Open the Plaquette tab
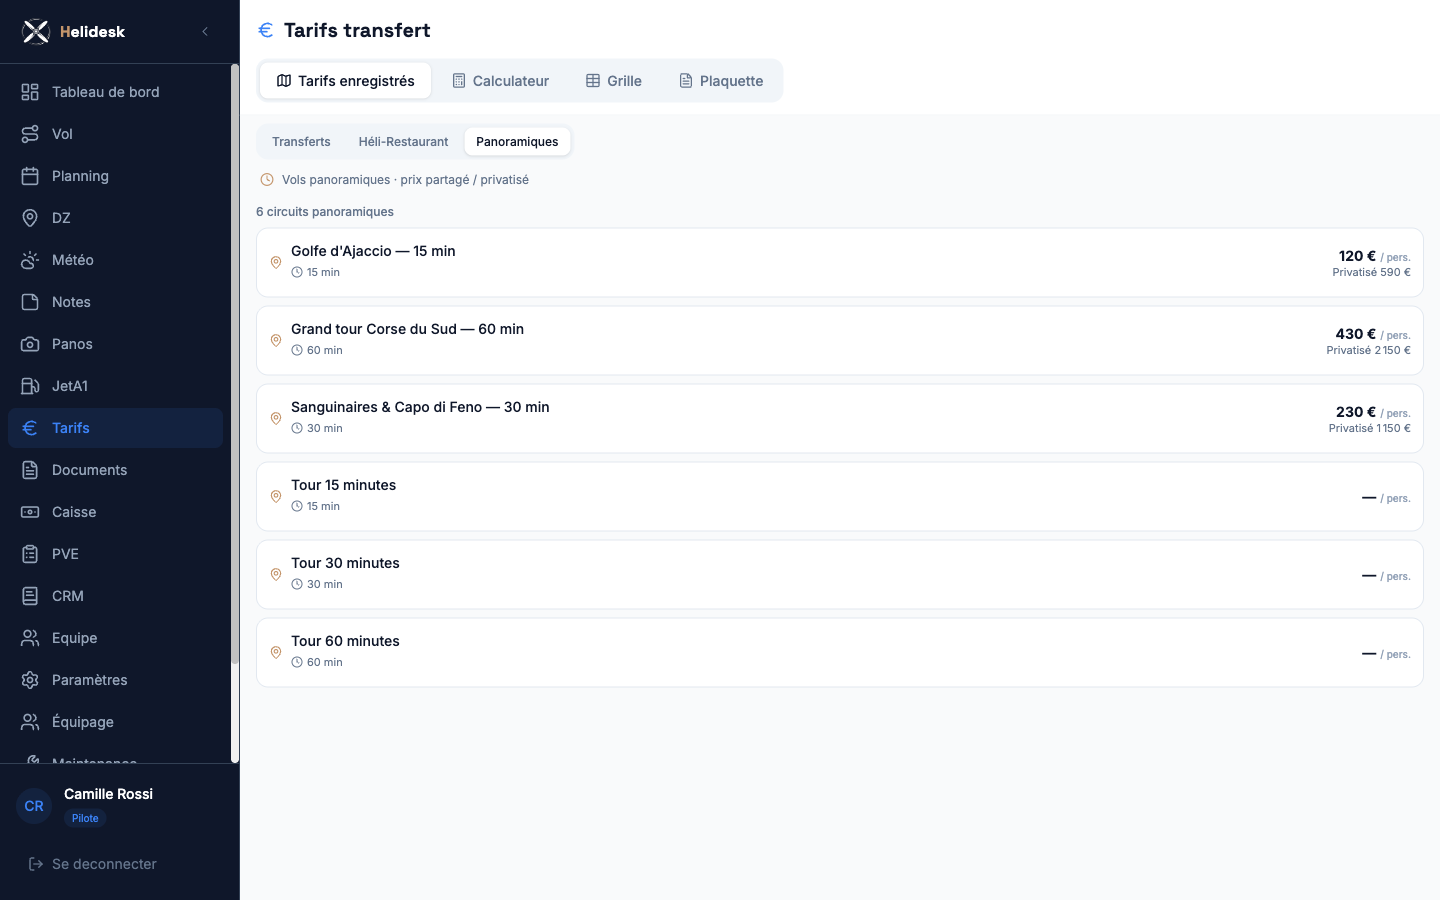The height and width of the screenshot is (900, 1440). 721,81
